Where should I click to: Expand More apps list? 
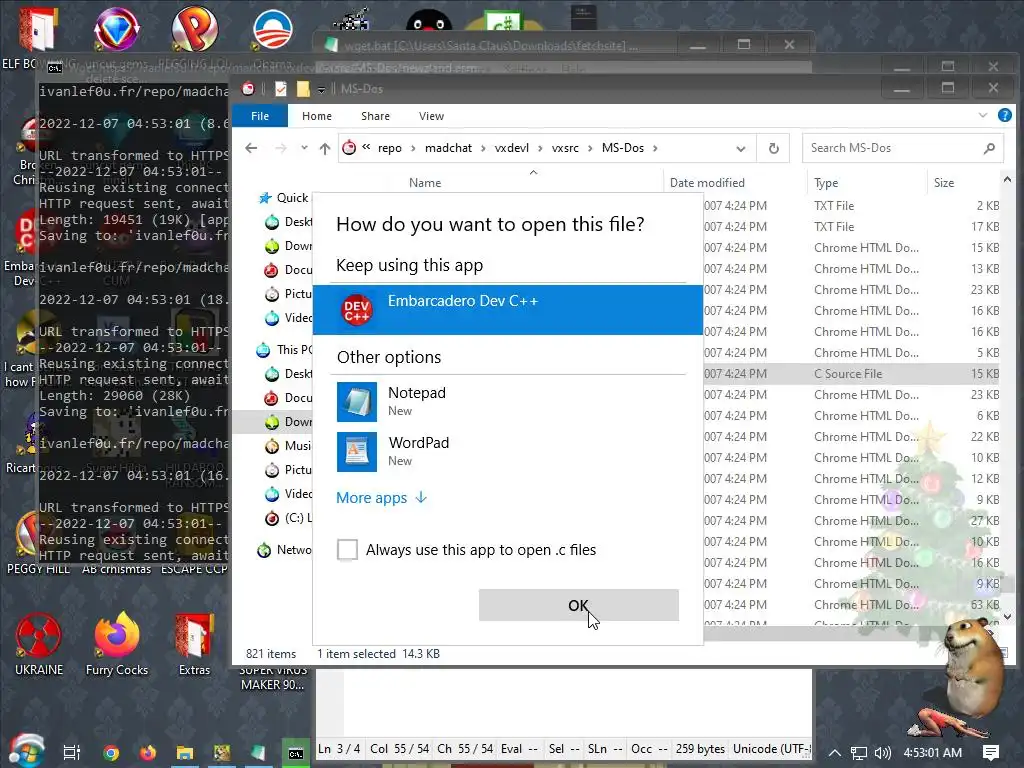click(381, 498)
